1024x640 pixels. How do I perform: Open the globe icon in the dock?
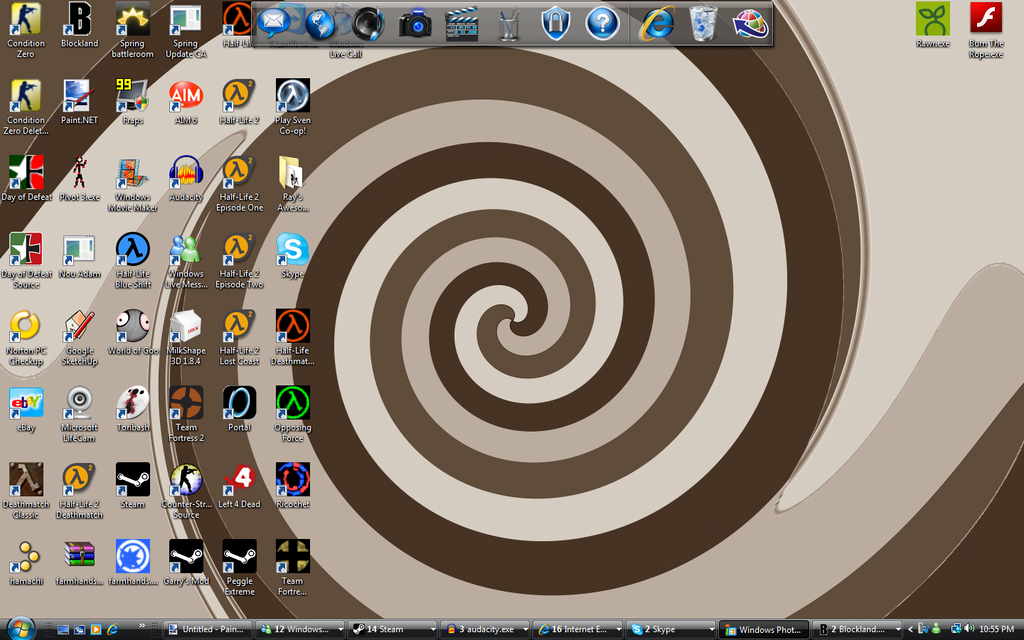click(320, 24)
